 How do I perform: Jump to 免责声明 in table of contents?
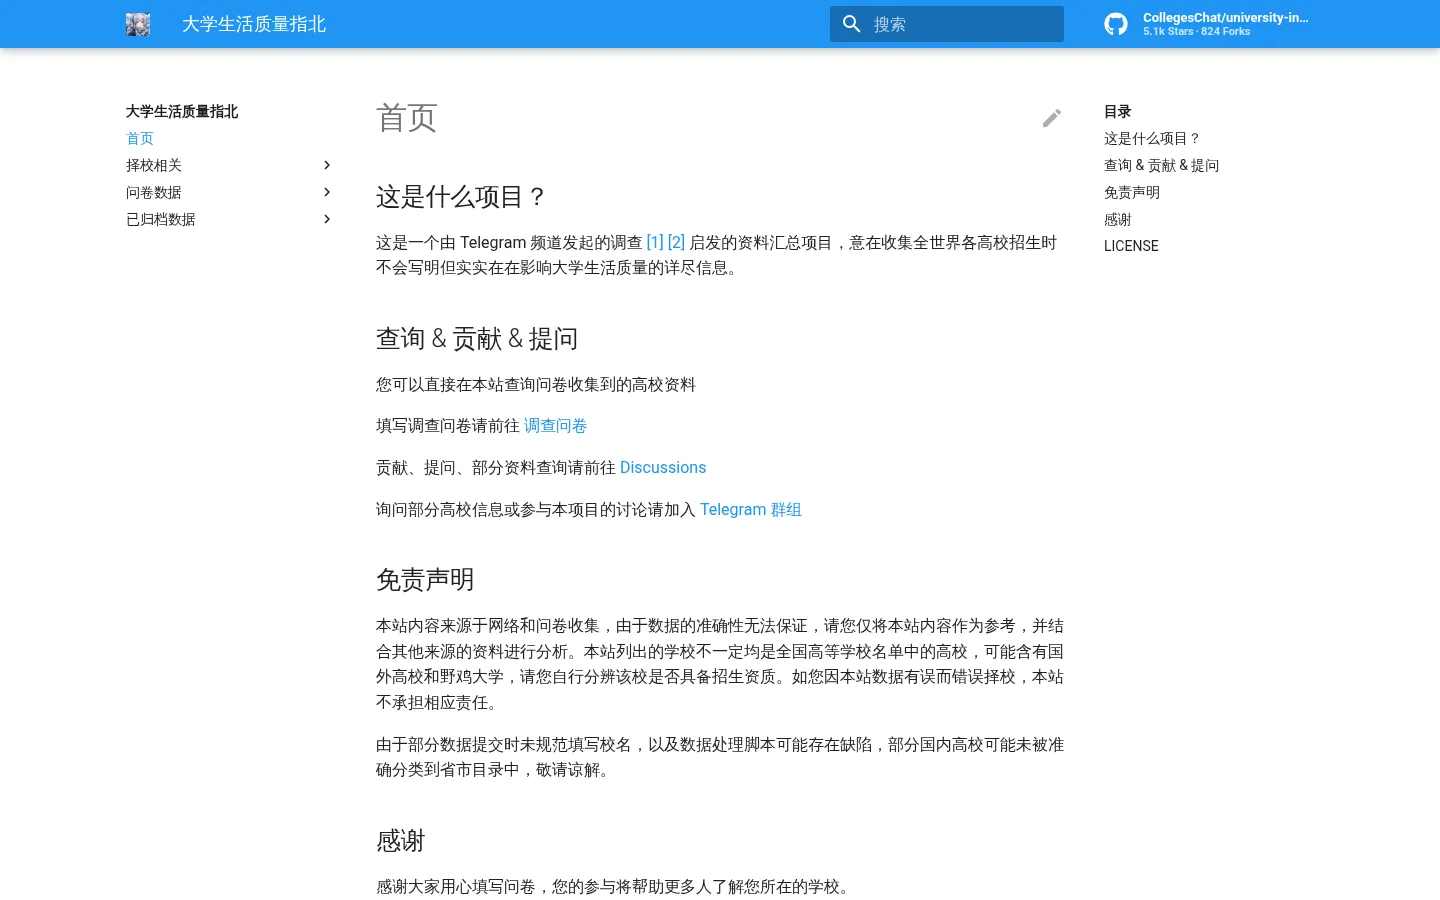pos(1132,192)
